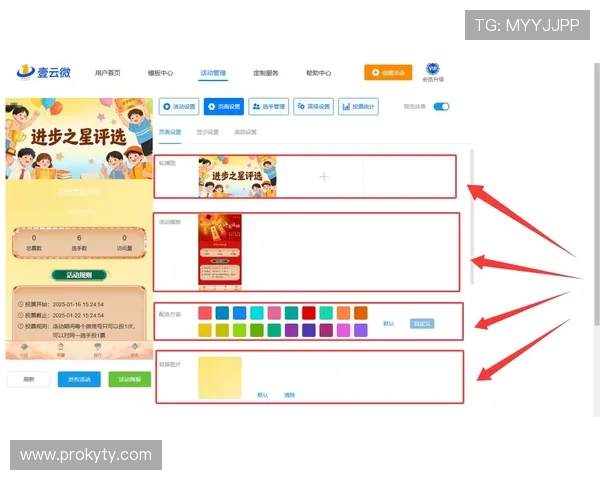Click the green 活动海报 button
Viewport: 600px width, 480px height.
130,379
